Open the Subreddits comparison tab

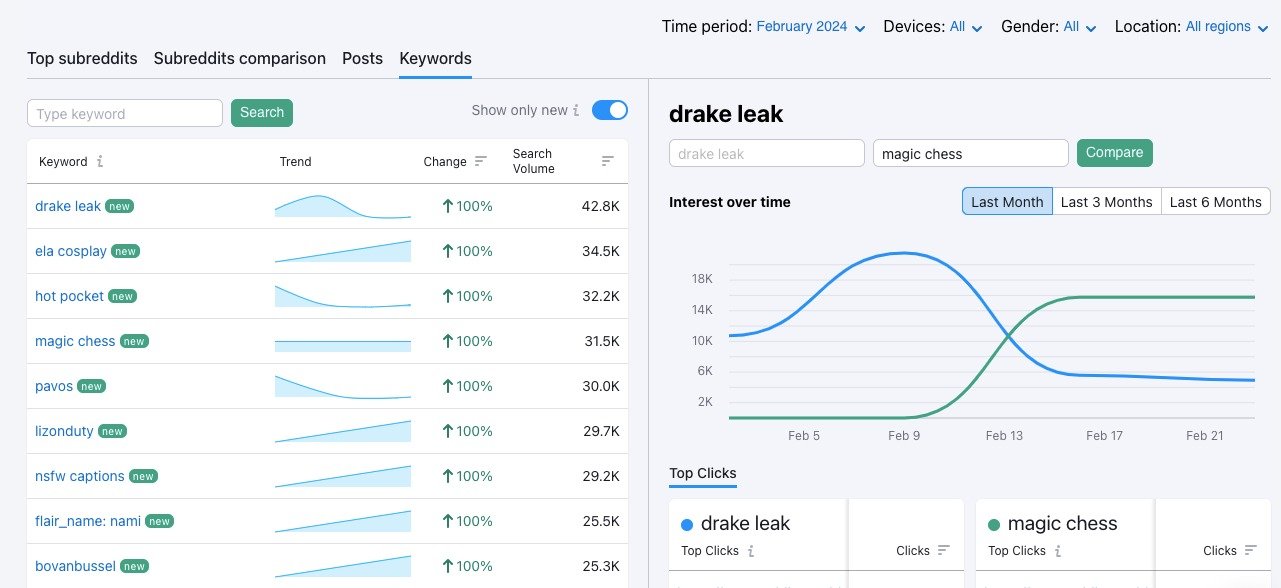[x=239, y=58]
